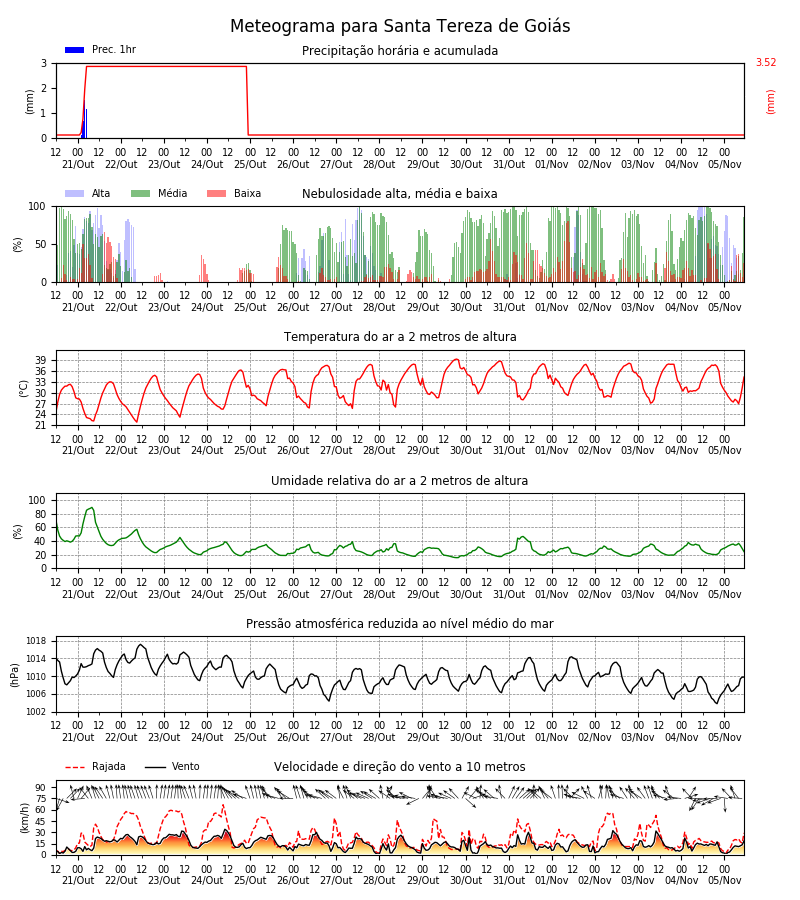The image size is (800, 900).
Task: Click the 05/Nov label under the wind chart
Action: pyautogui.click(x=724, y=880)
